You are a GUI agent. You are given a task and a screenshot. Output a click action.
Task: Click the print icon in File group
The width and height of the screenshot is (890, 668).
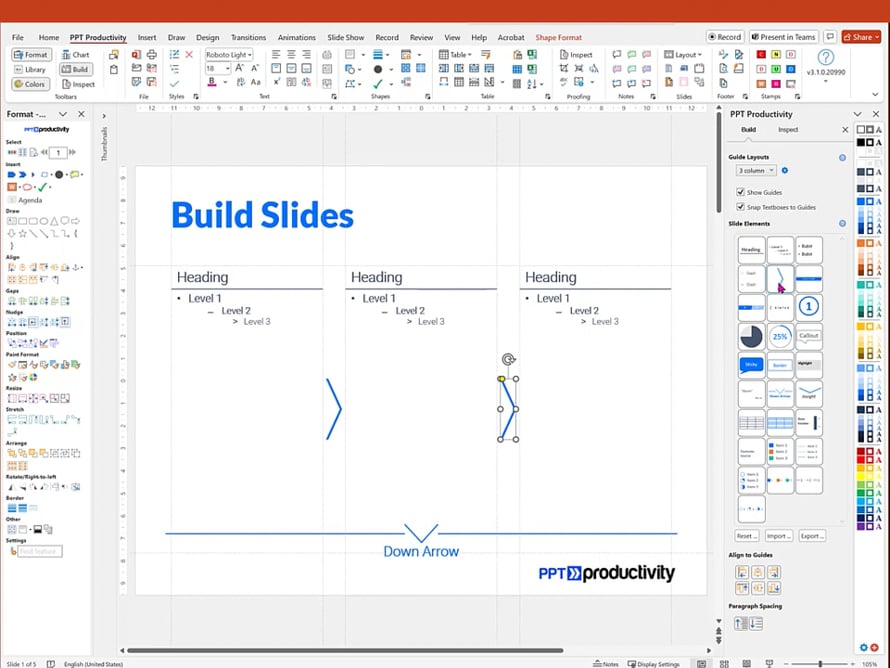pyautogui.click(x=152, y=54)
